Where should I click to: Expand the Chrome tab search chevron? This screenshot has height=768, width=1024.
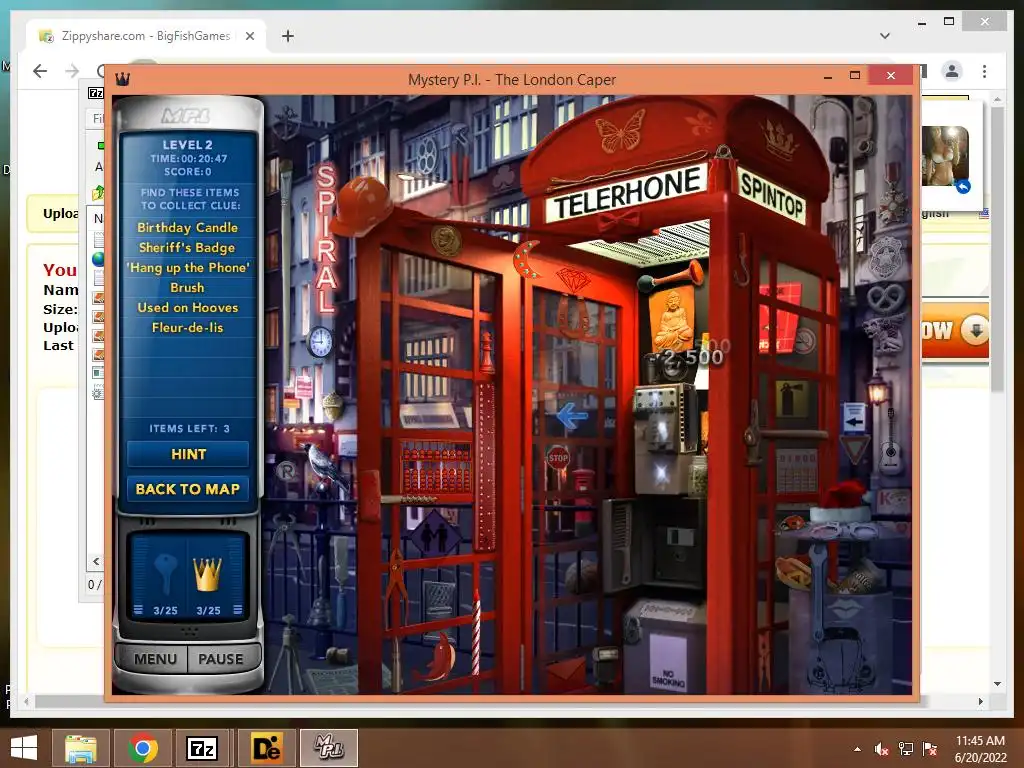[x=885, y=36]
